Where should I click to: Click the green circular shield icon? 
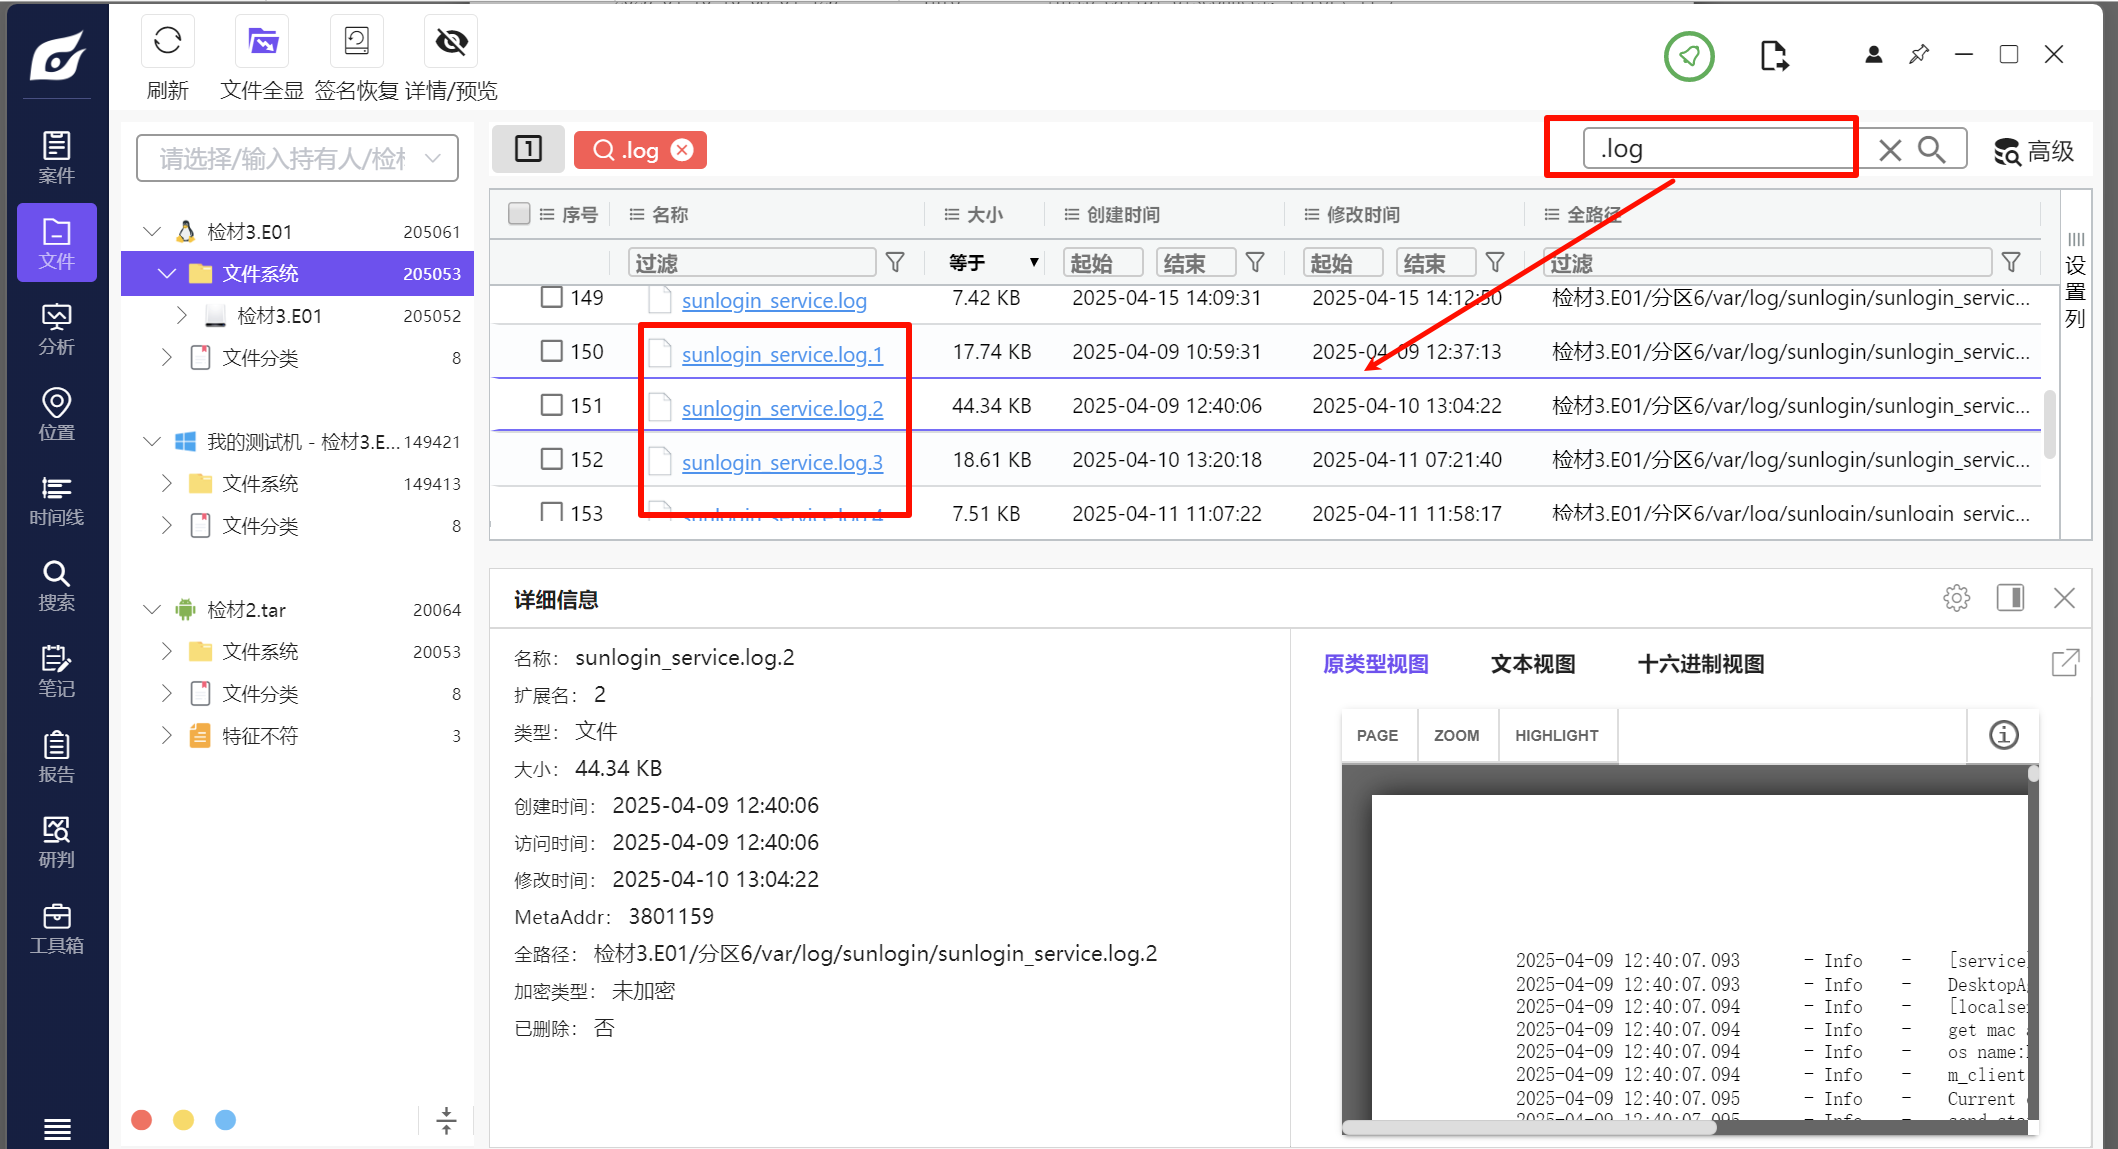[x=1689, y=56]
